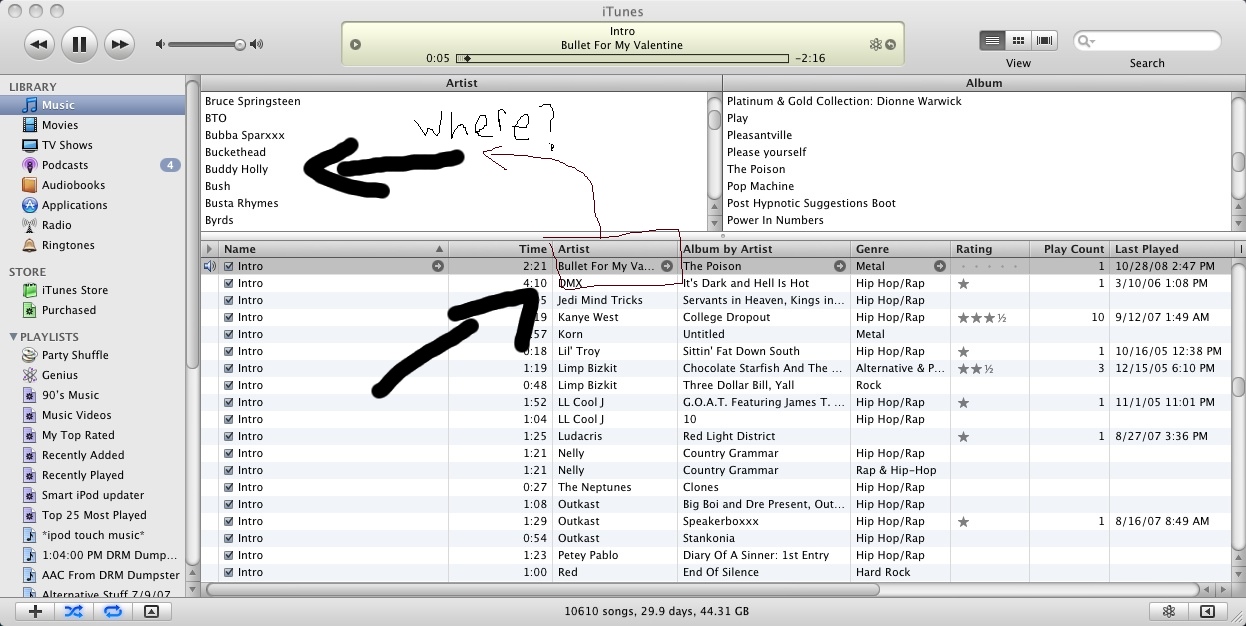Sort by Genre column header
The image size is (1246, 626).
[x=901, y=249]
